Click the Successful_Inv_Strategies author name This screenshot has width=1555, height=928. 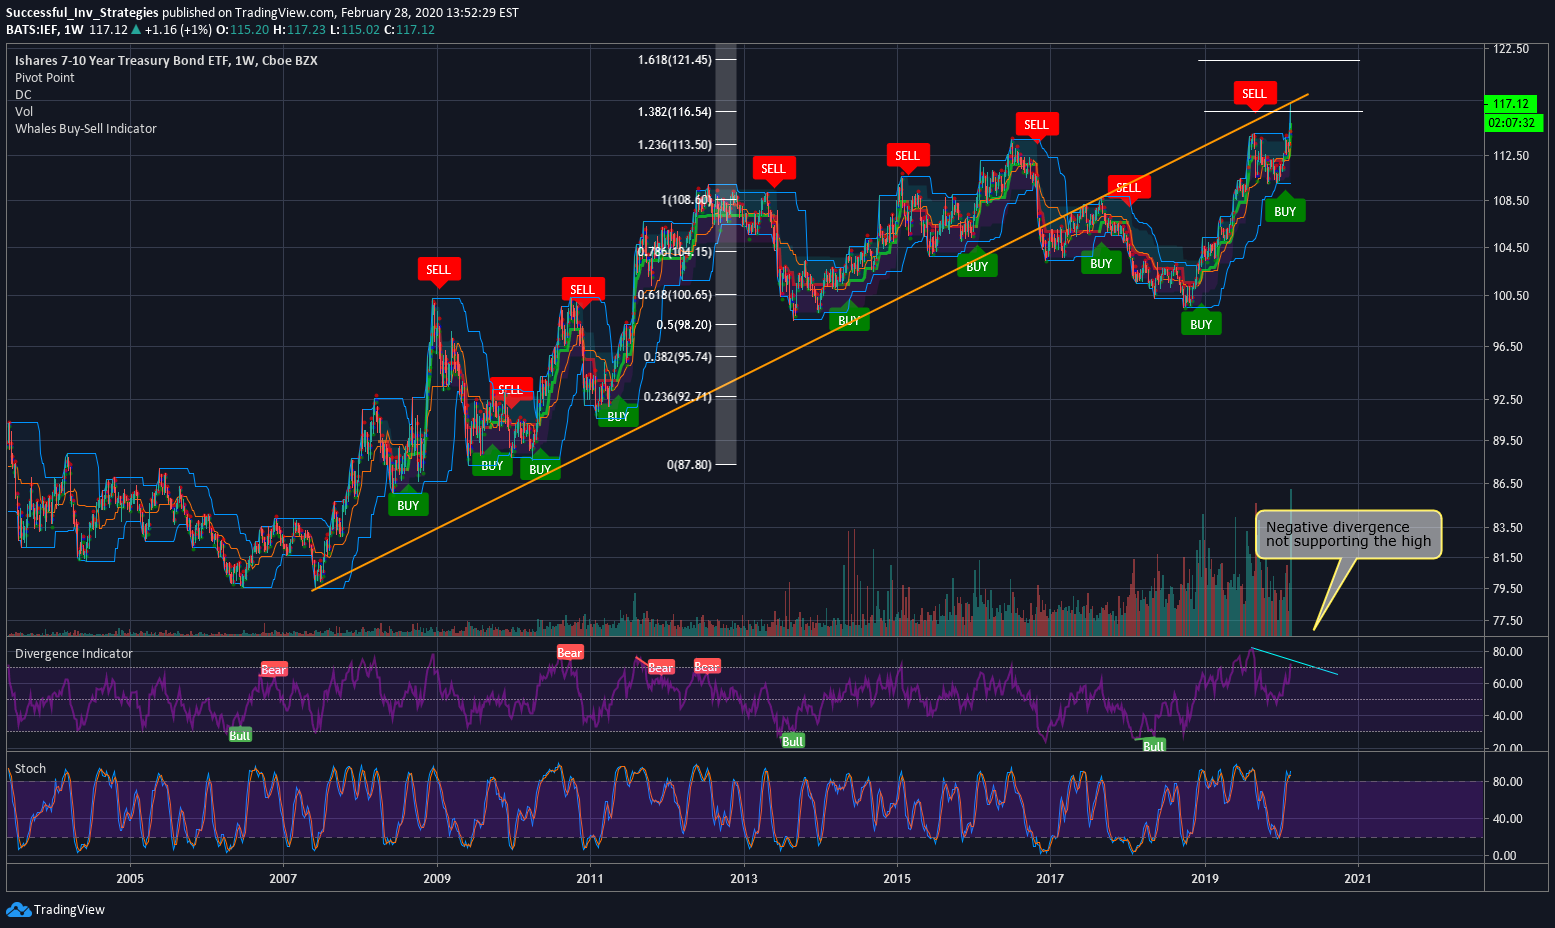pyautogui.click(x=82, y=13)
